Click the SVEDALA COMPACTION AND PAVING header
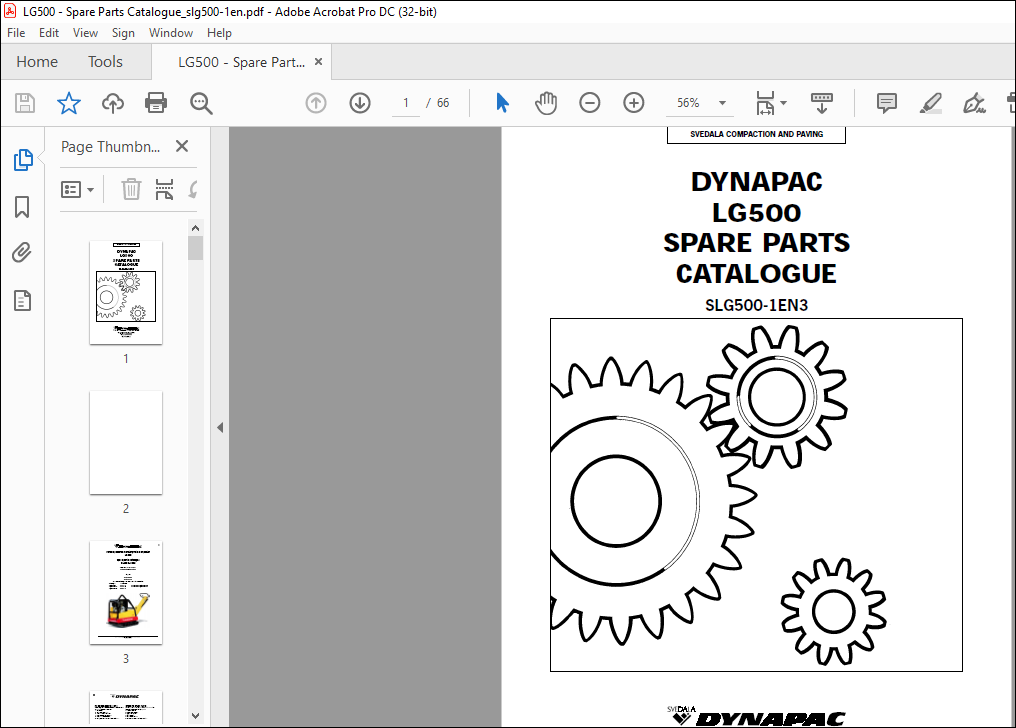The width and height of the screenshot is (1016, 728). click(756, 134)
